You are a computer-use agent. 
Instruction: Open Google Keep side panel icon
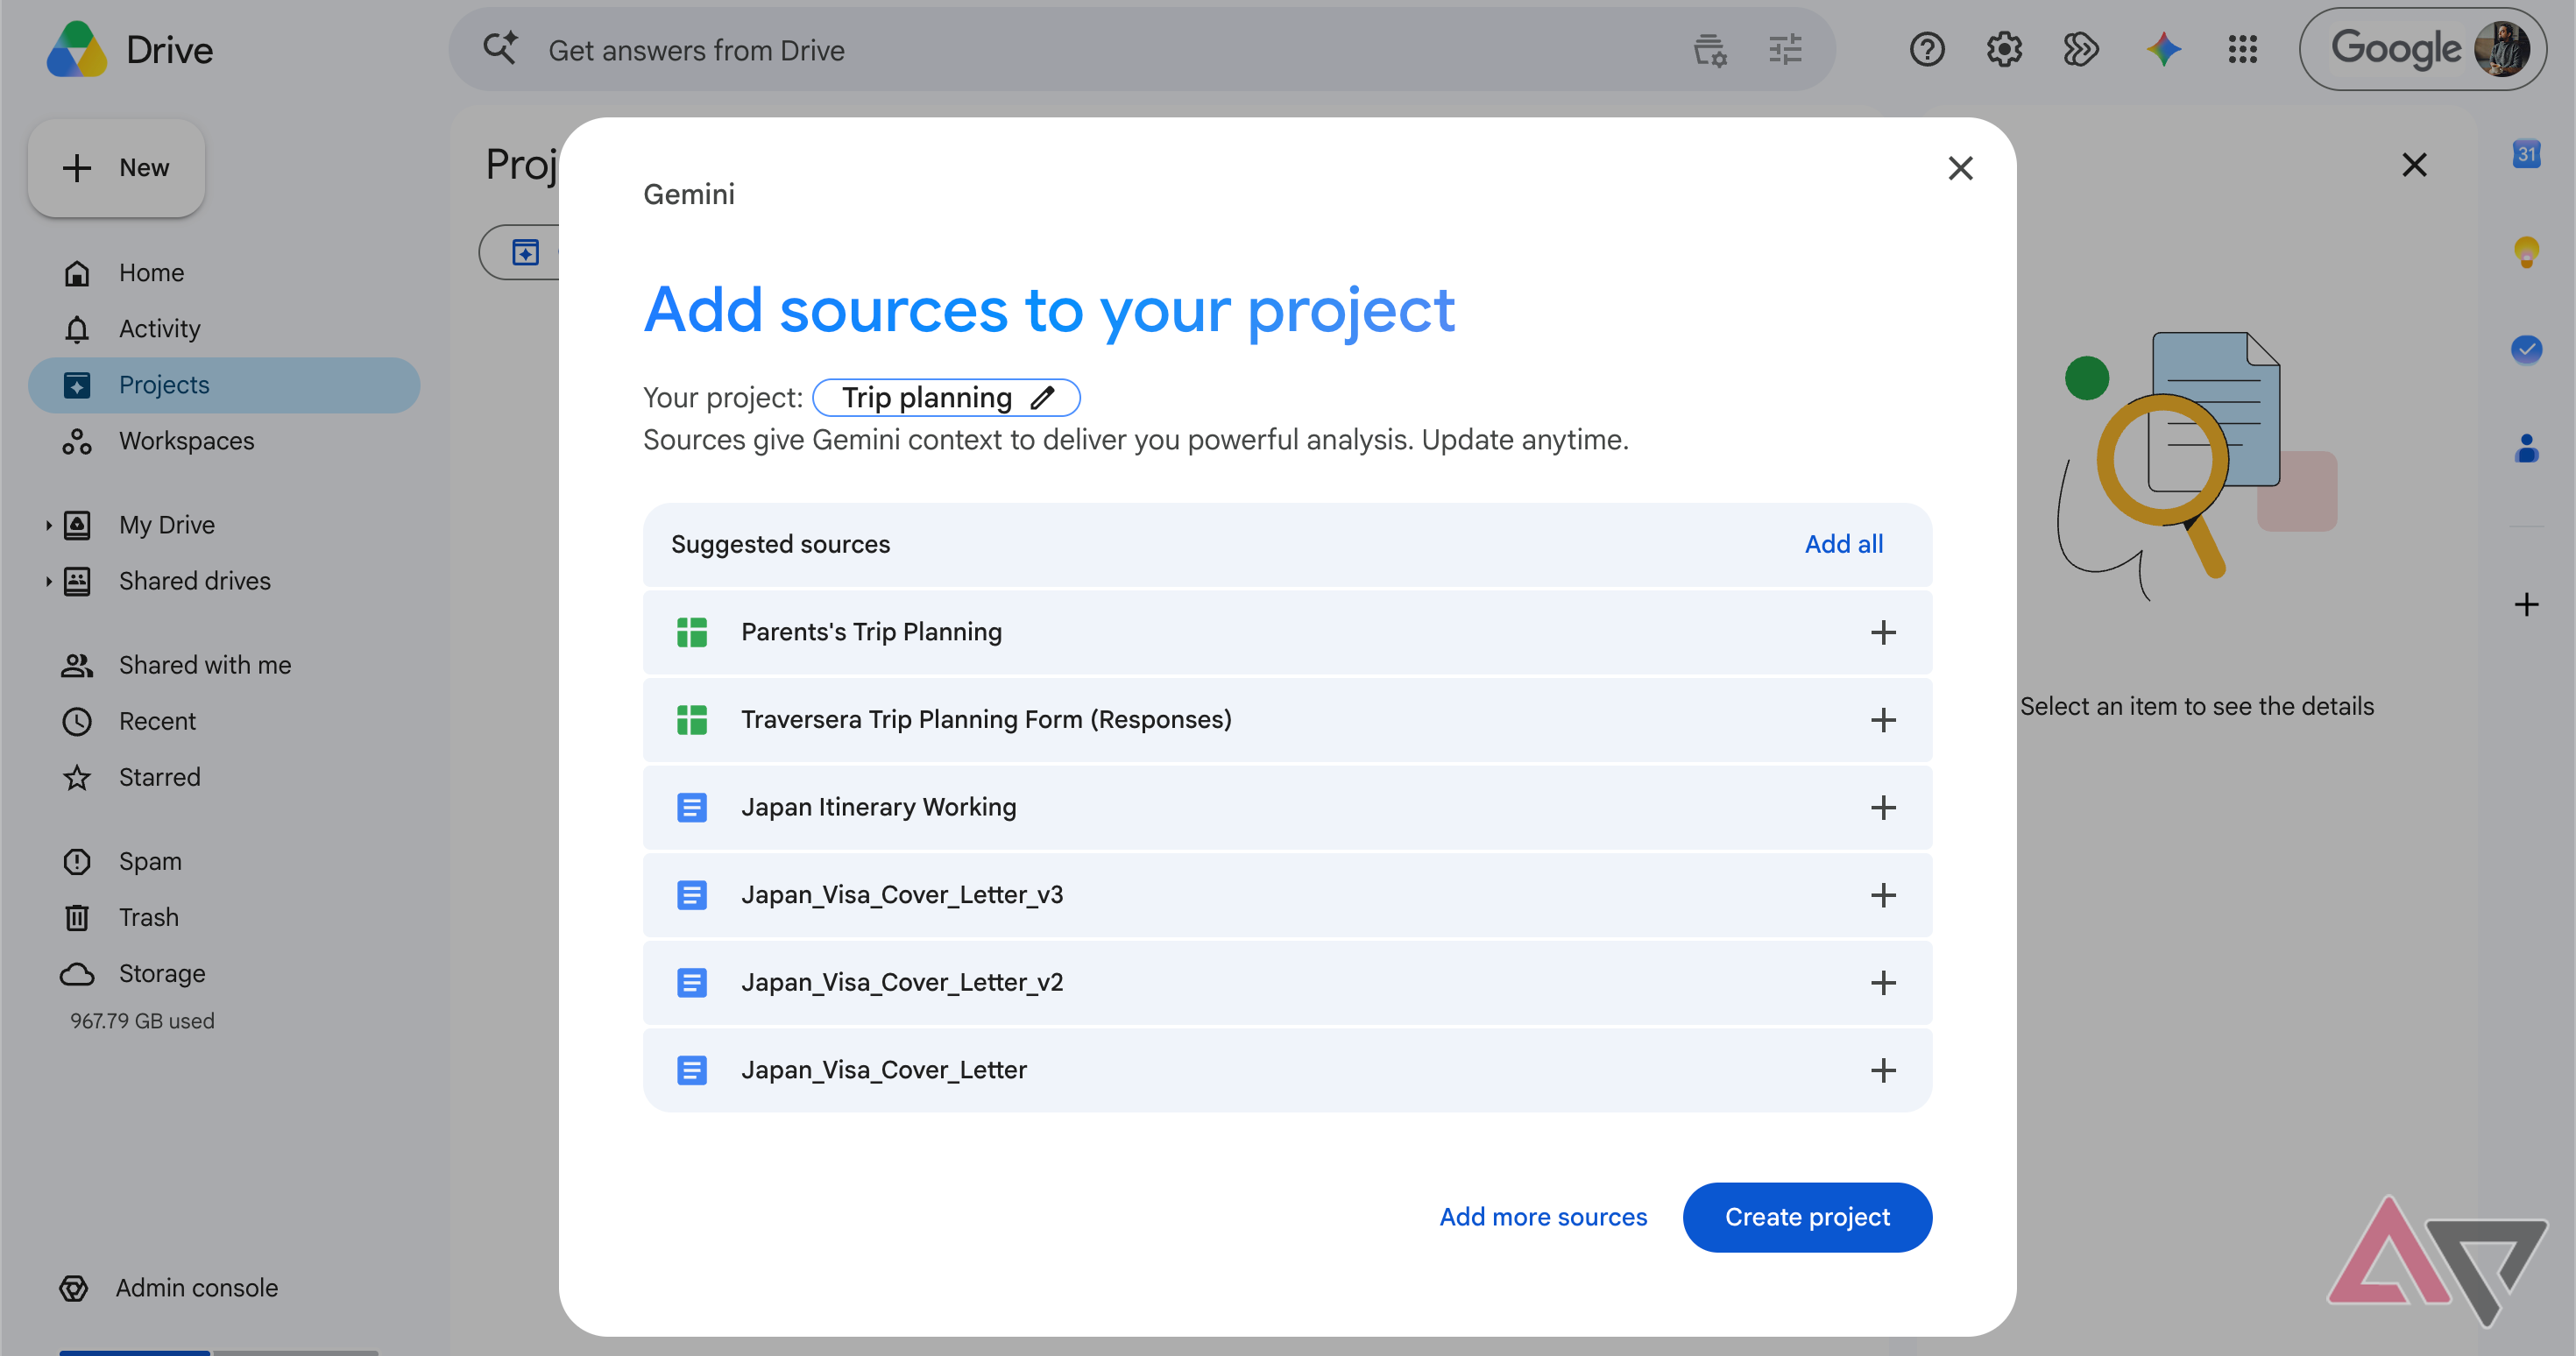pyautogui.click(x=2526, y=252)
